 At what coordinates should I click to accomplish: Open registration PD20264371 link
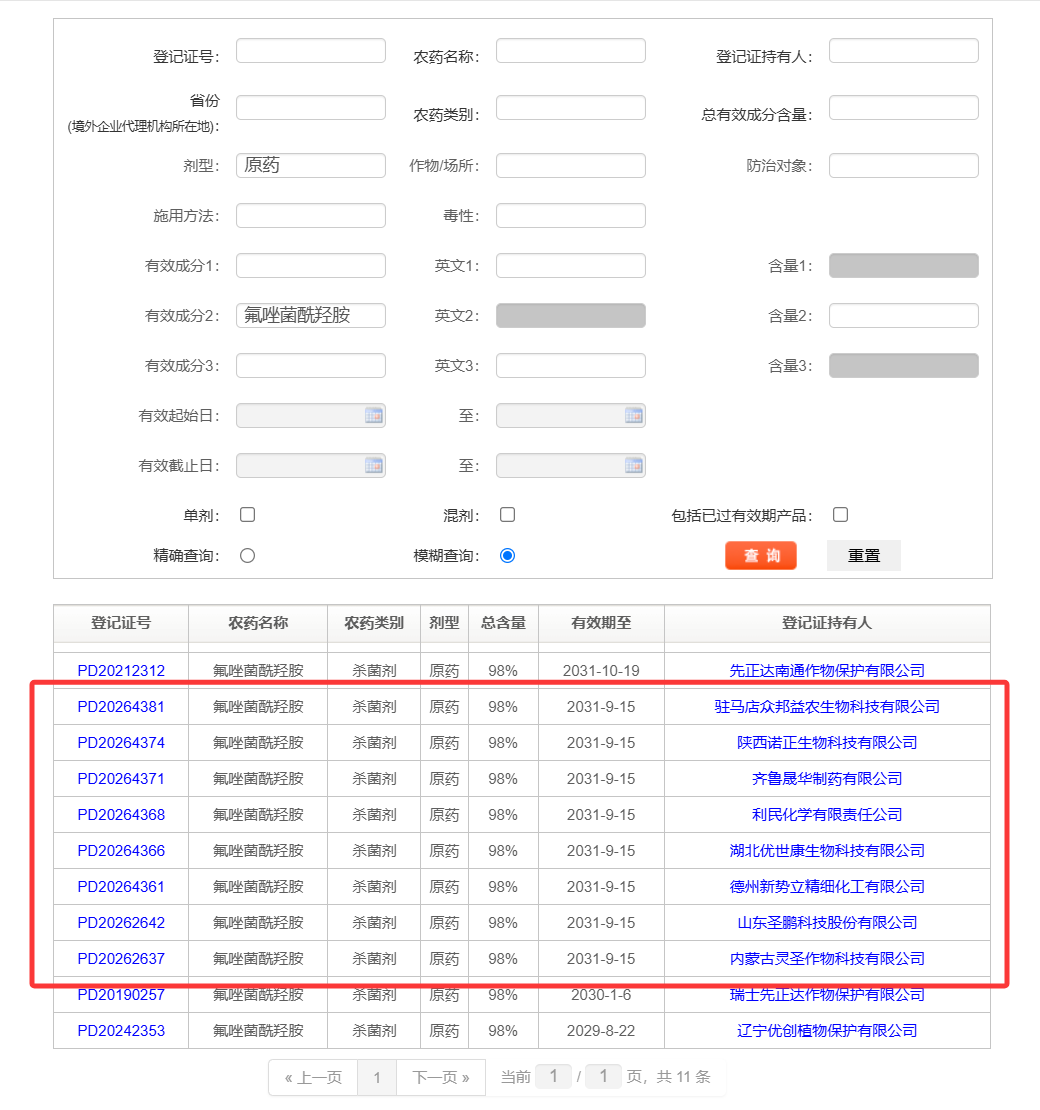pos(121,779)
